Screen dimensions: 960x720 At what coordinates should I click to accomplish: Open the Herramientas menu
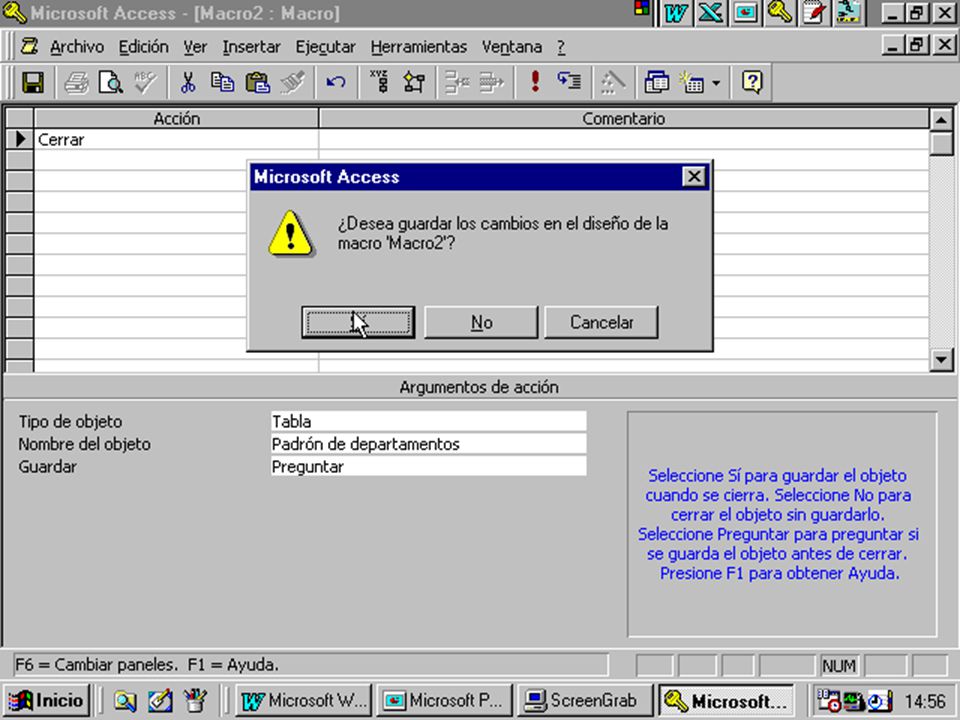coord(419,47)
